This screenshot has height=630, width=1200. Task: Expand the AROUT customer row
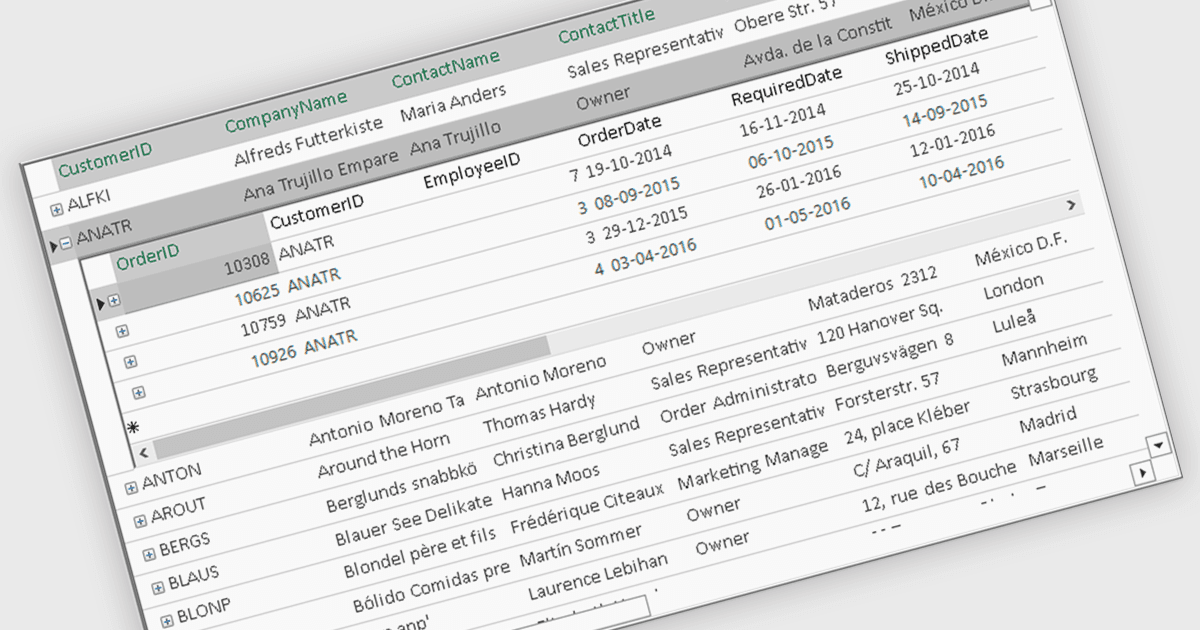point(140,520)
